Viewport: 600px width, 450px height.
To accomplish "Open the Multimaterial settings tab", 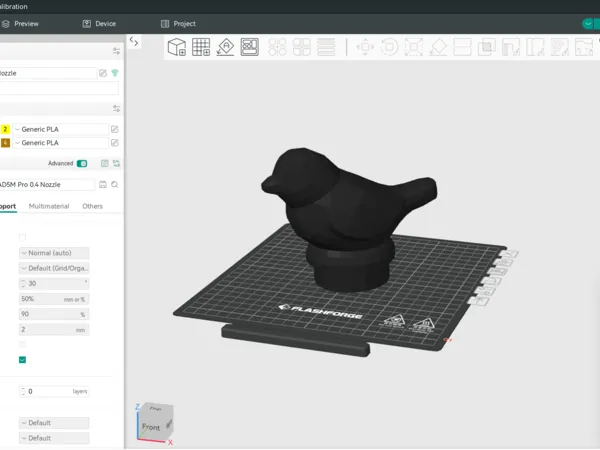I will click(49, 206).
